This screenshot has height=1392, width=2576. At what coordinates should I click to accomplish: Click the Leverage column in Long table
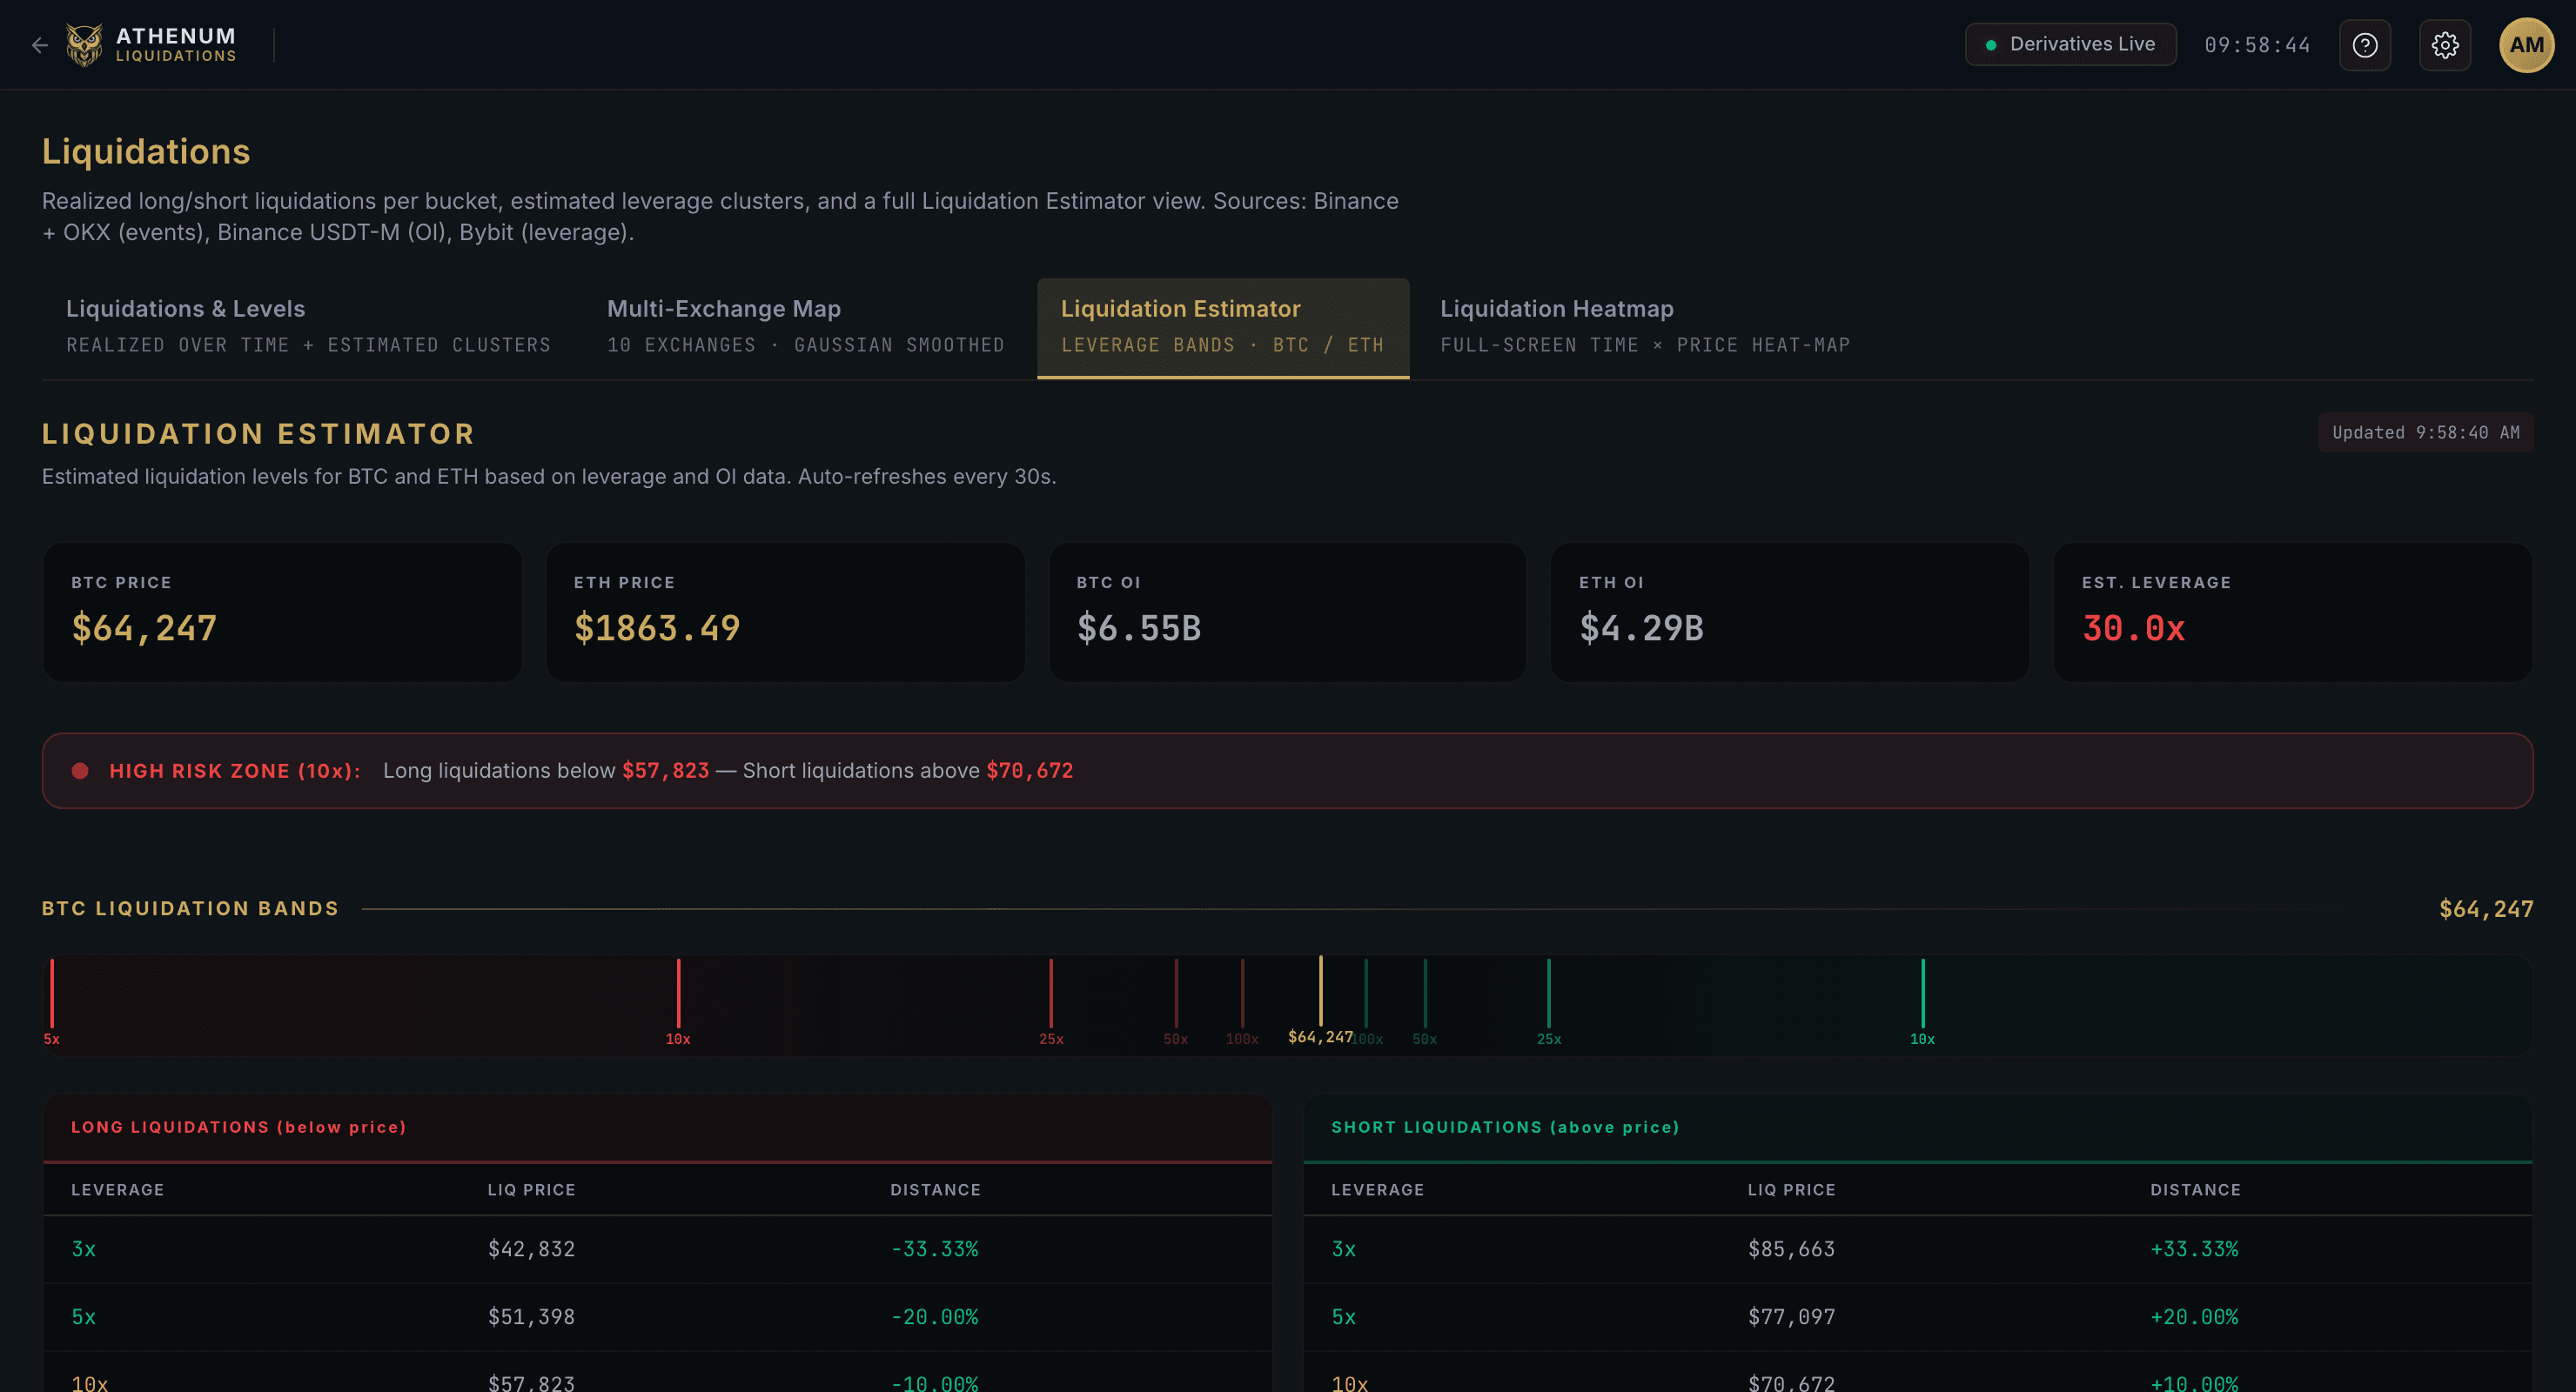pos(118,1190)
